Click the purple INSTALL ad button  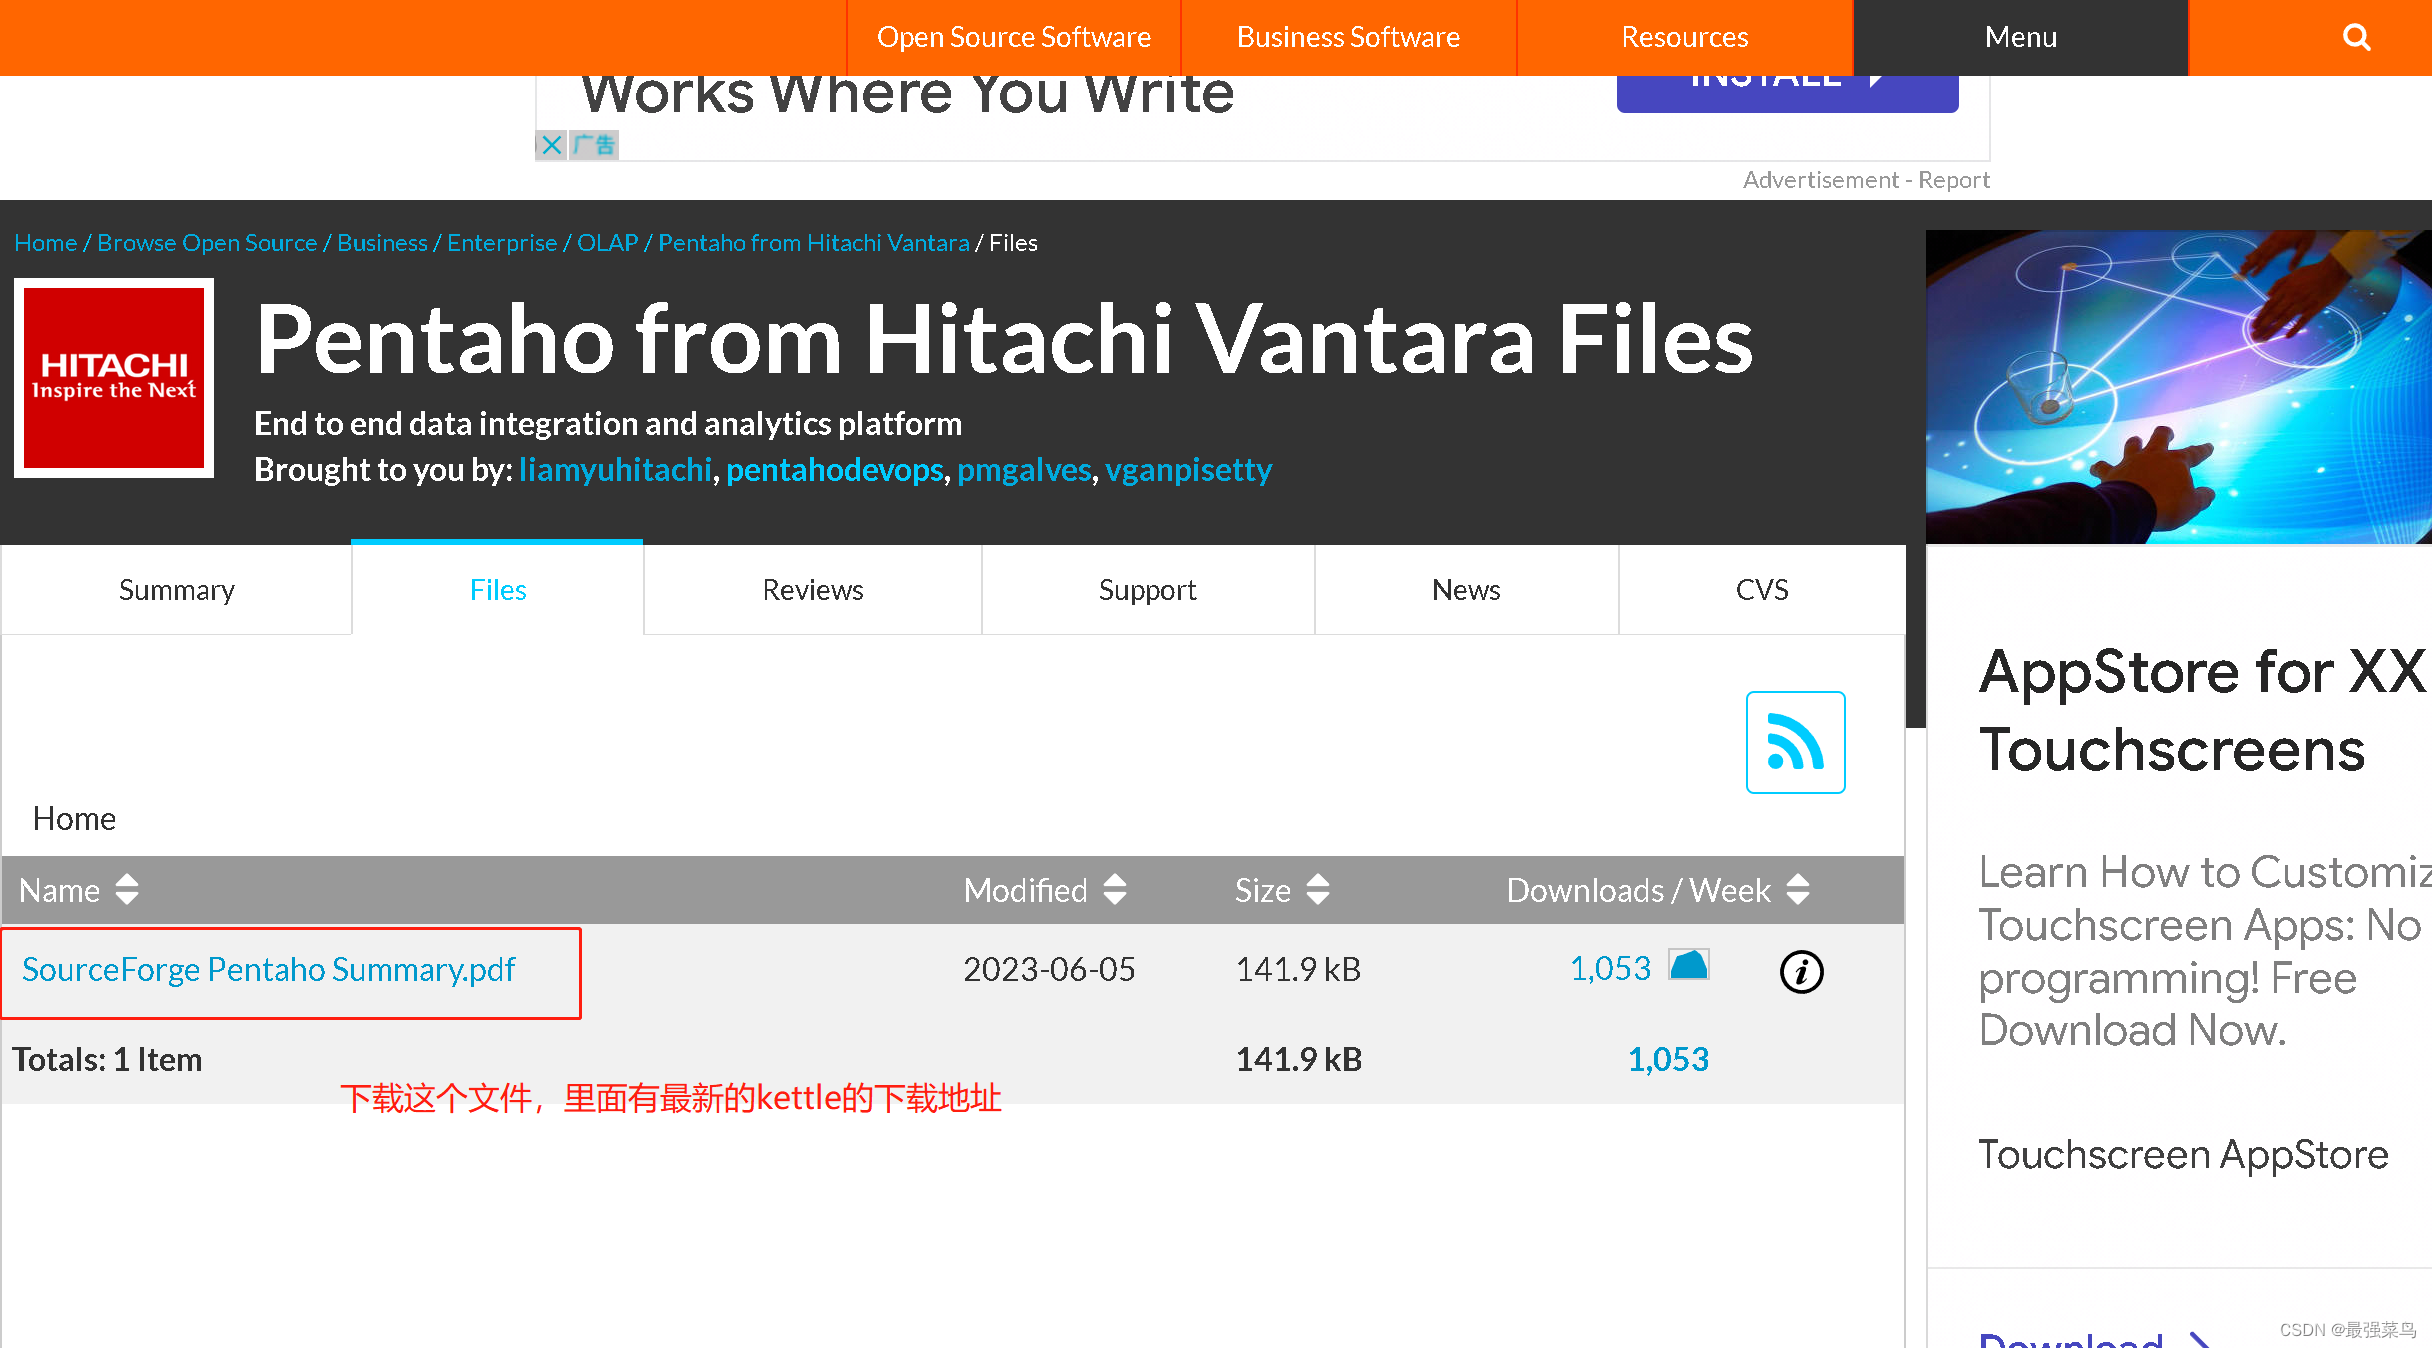coord(1787,92)
